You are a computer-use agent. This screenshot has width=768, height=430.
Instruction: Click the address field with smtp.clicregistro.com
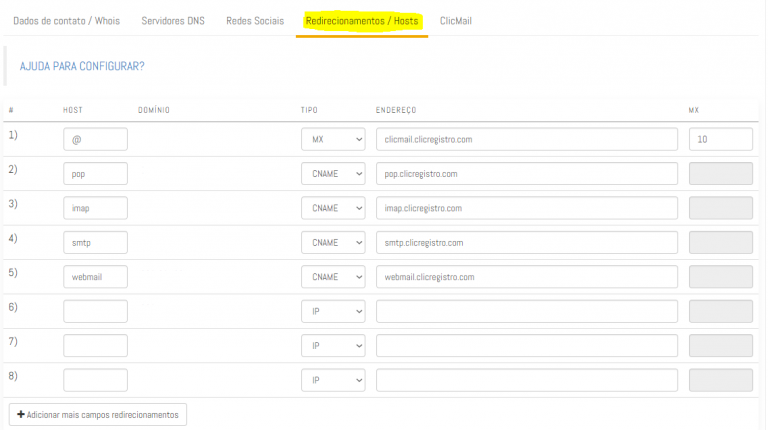pos(527,242)
